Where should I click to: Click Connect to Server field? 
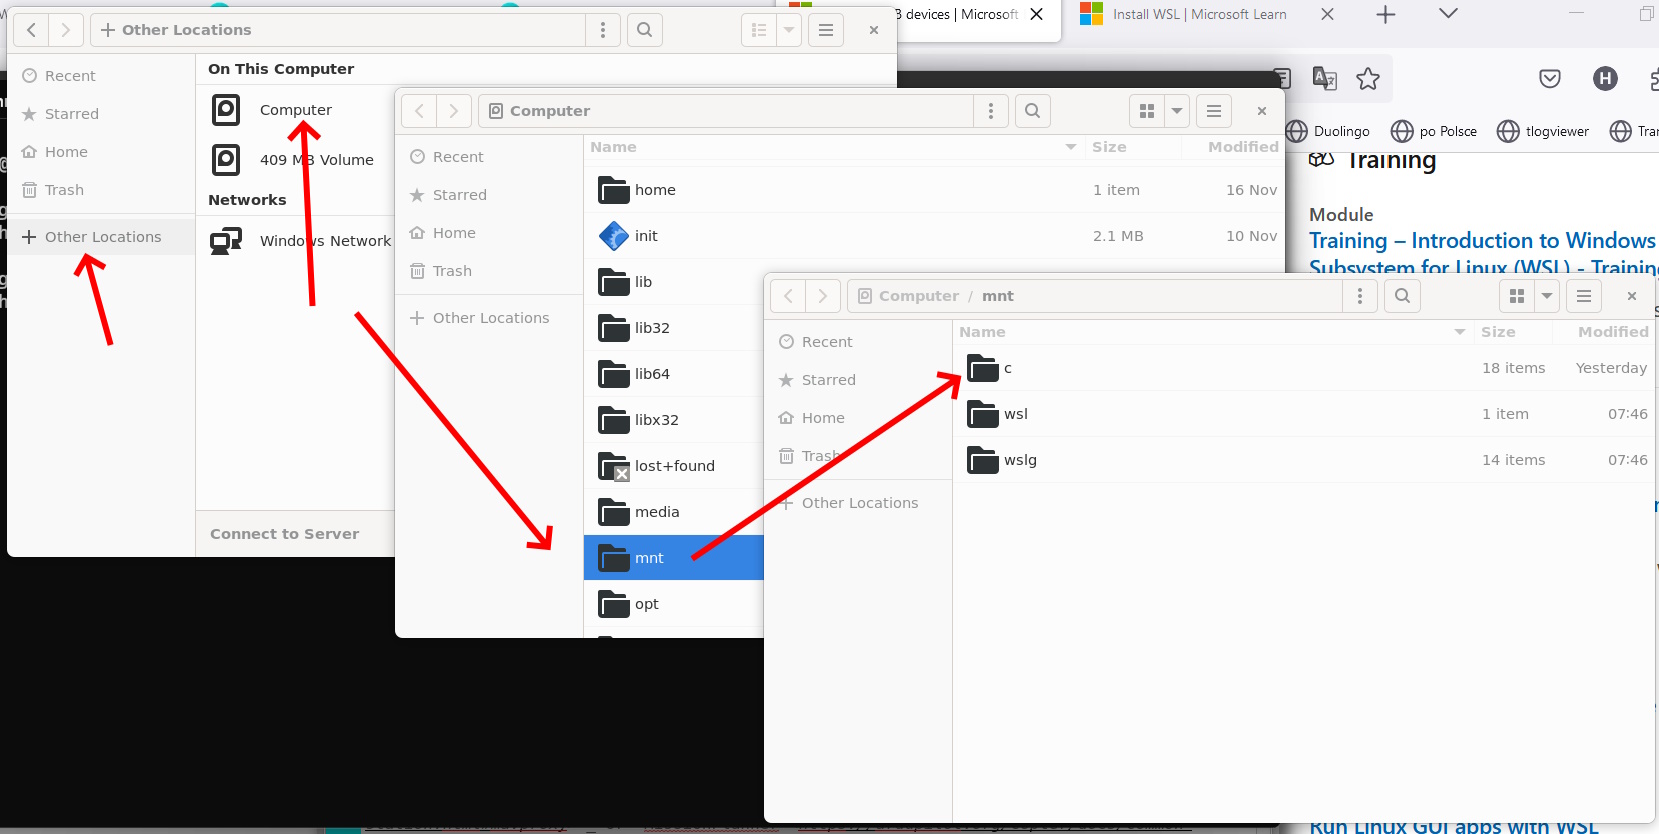tap(285, 534)
